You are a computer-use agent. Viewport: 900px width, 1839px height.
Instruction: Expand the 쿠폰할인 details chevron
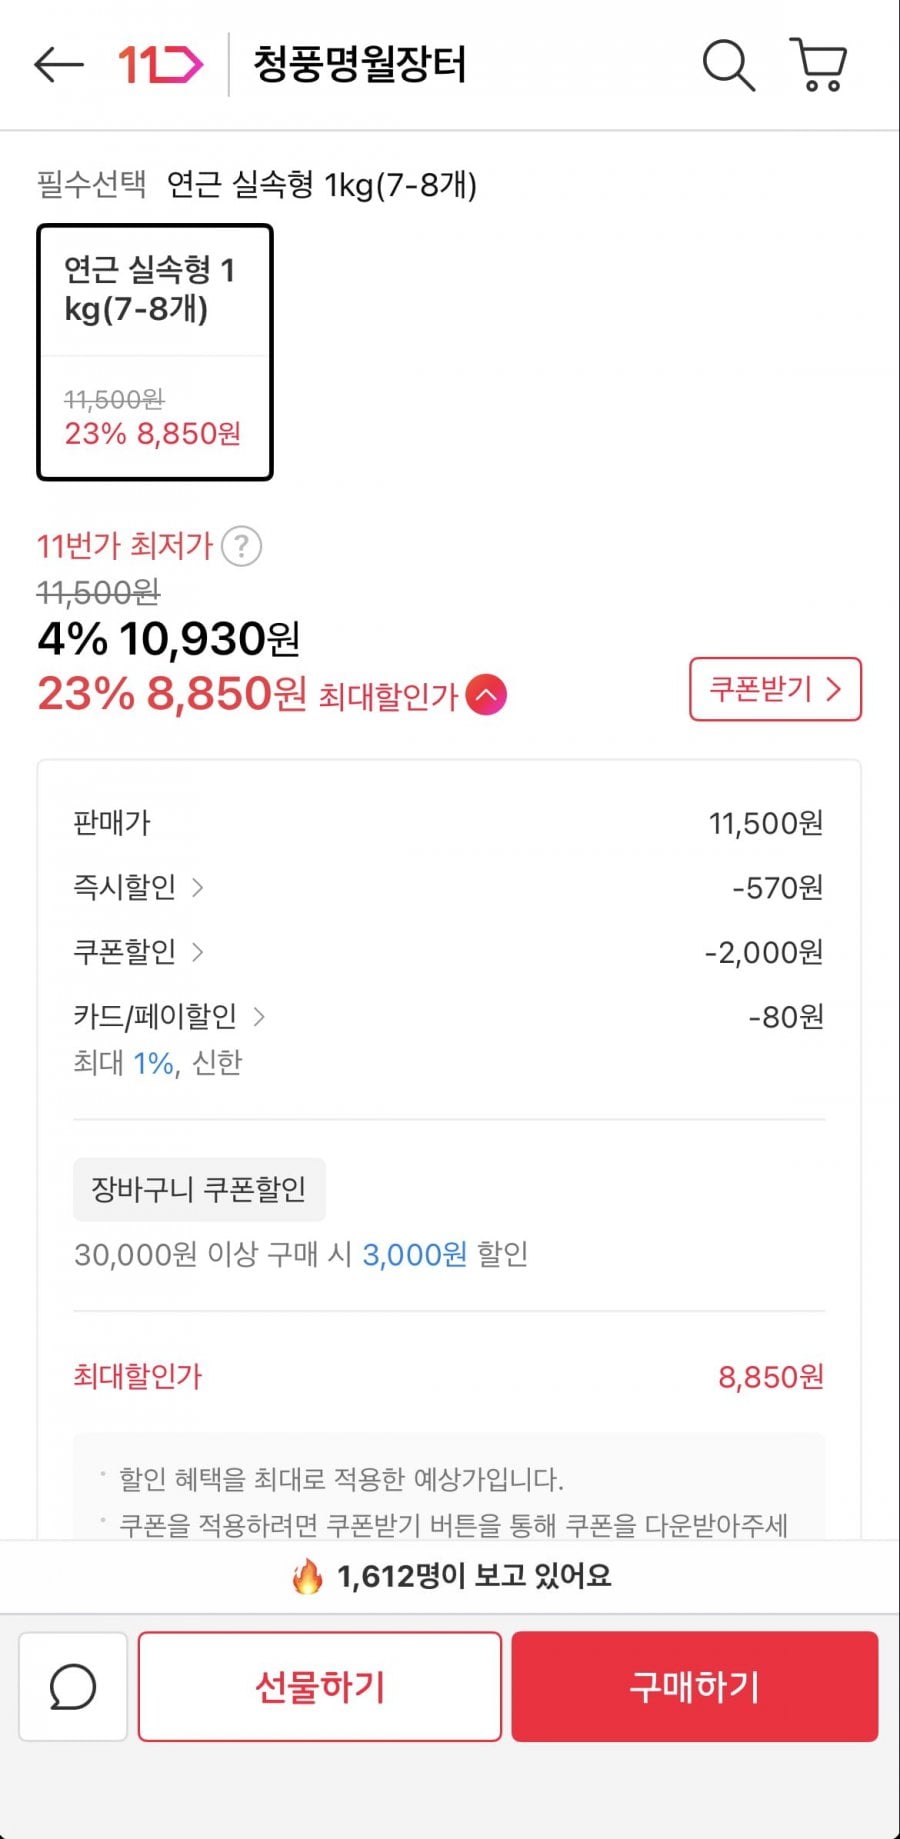coord(197,952)
